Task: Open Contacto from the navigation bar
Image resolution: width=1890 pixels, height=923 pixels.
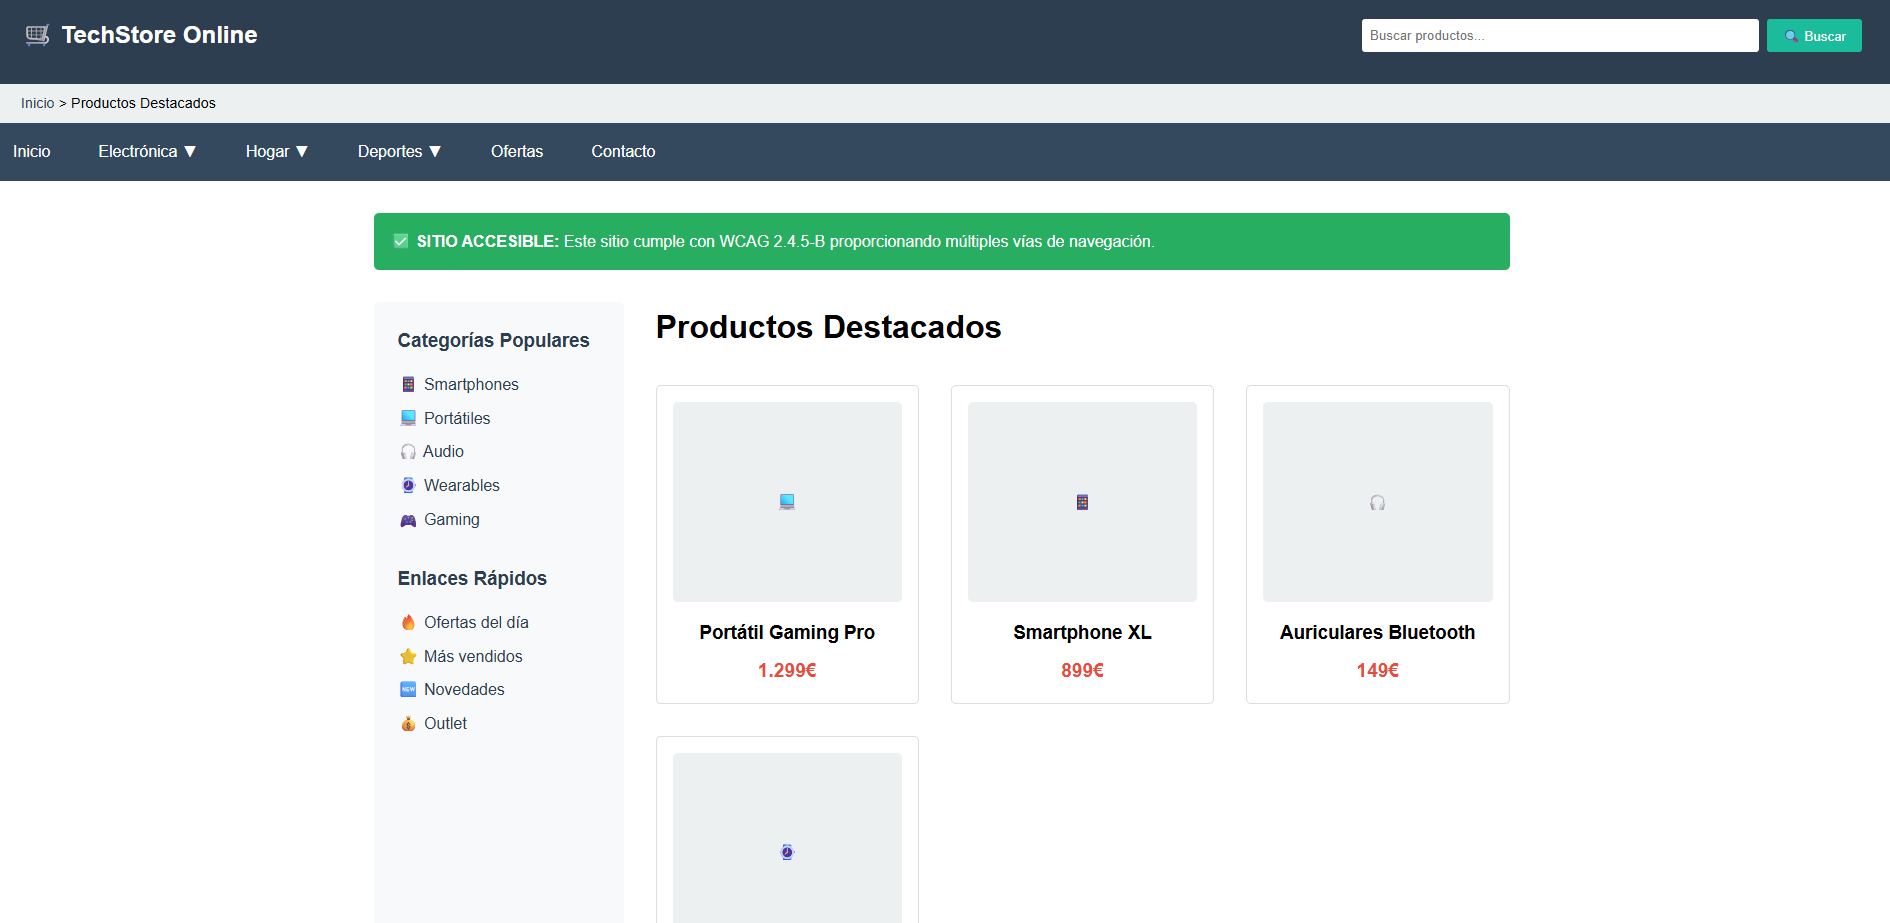Action: (623, 152)
